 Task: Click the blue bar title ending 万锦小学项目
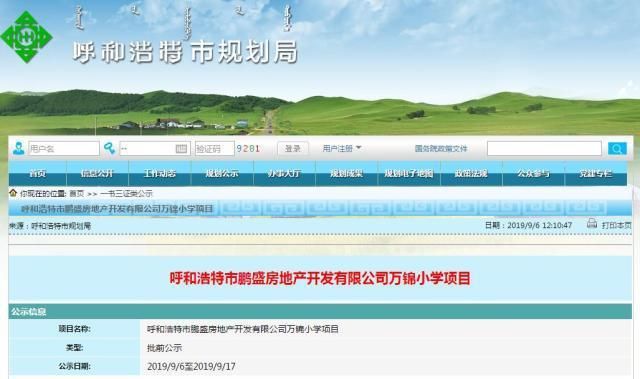coord(117,209)
